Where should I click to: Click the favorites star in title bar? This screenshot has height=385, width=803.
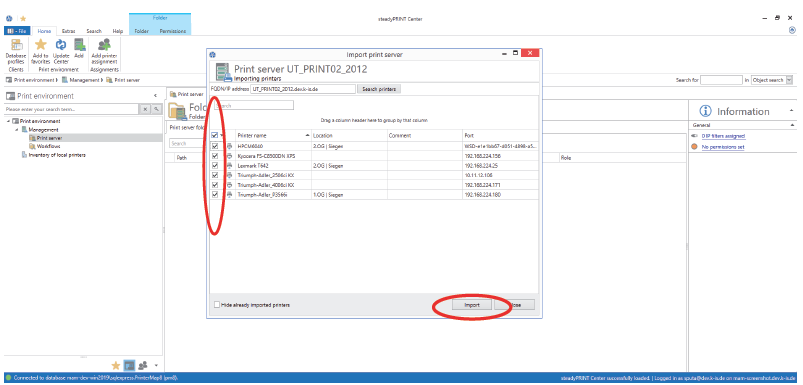(23, 18)
